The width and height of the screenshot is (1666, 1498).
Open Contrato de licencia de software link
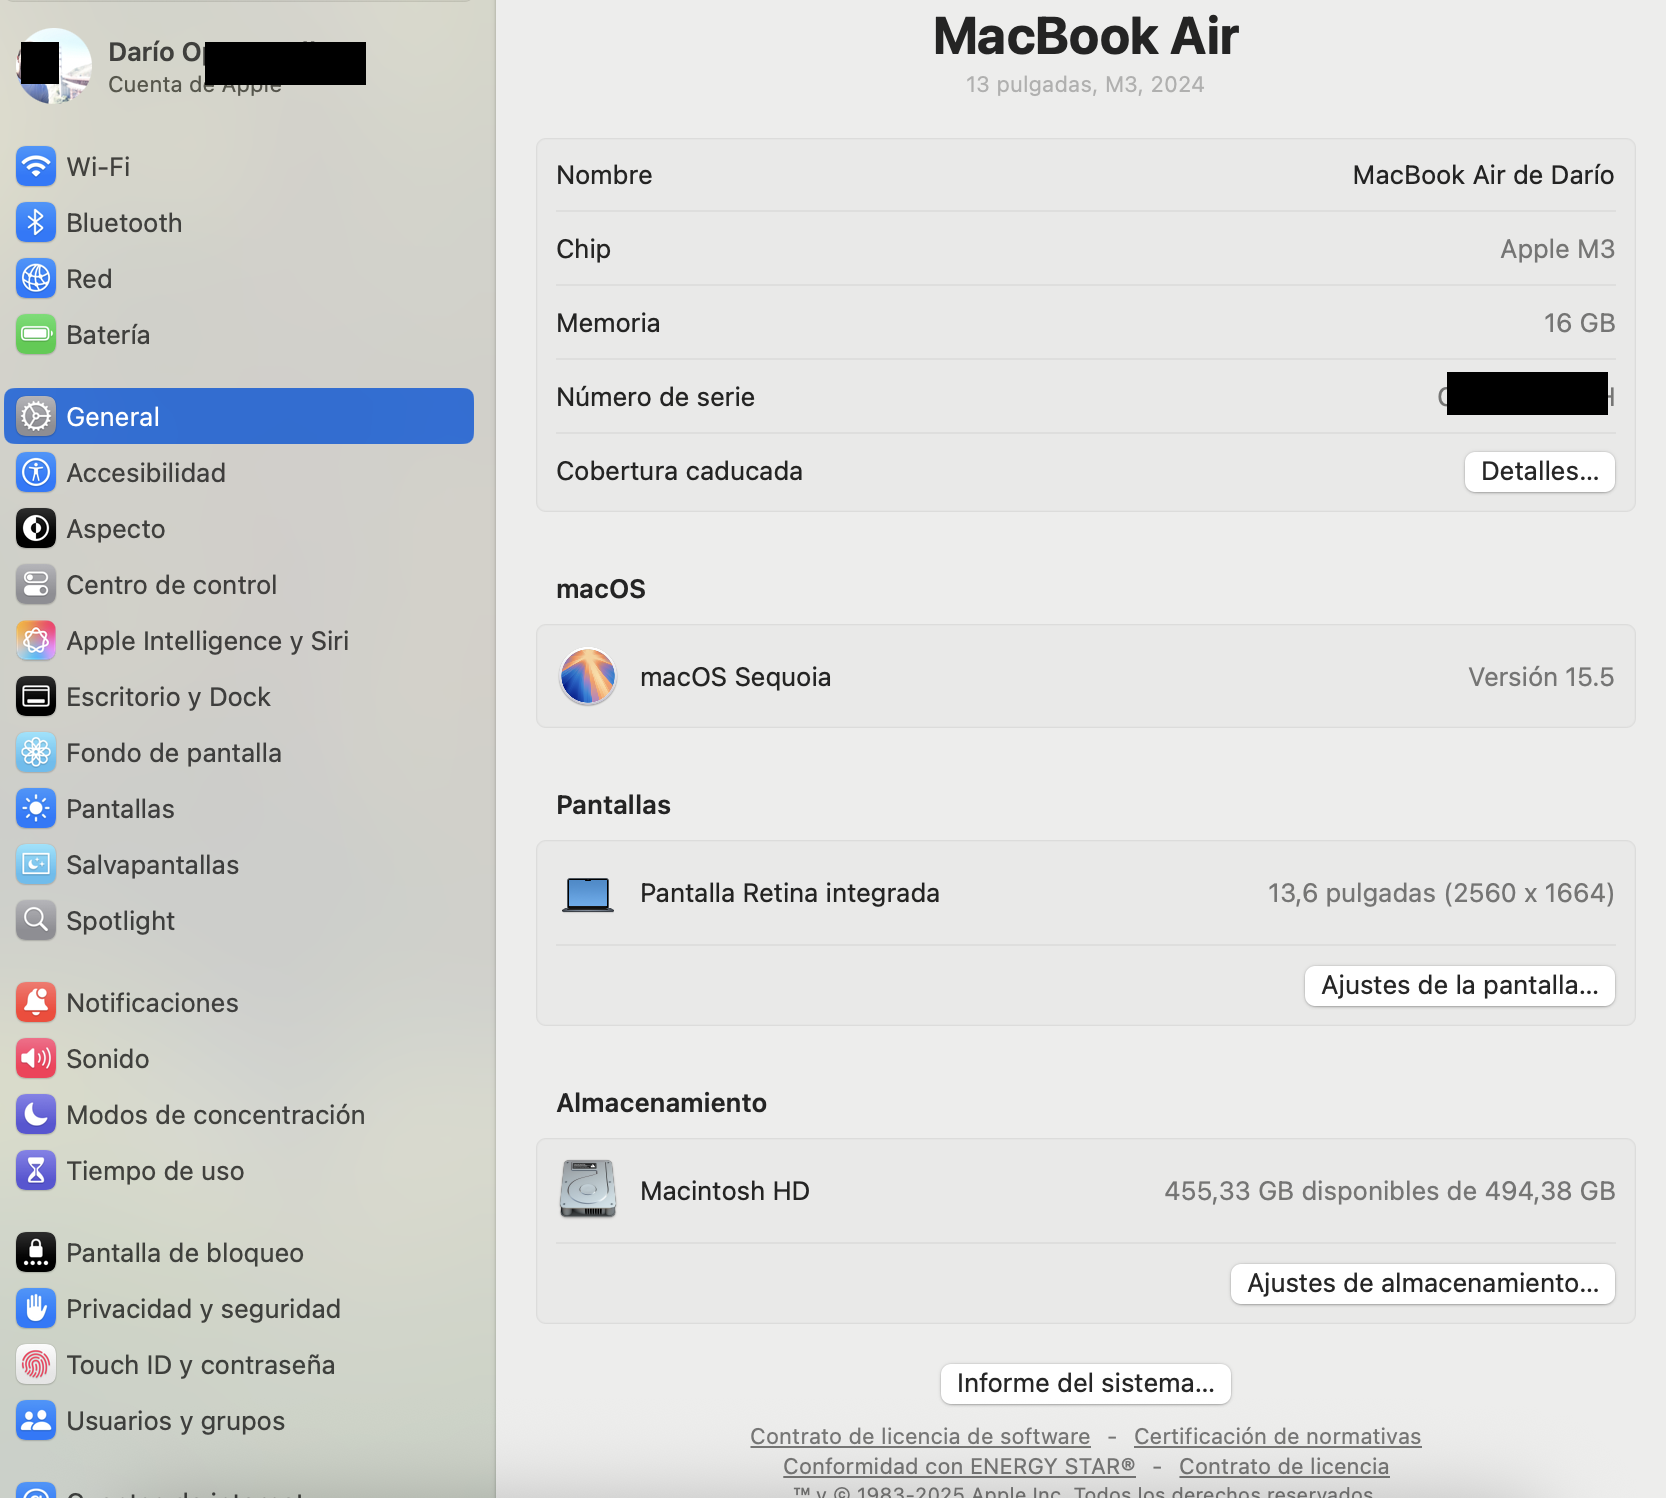[x=920, y=1436]
